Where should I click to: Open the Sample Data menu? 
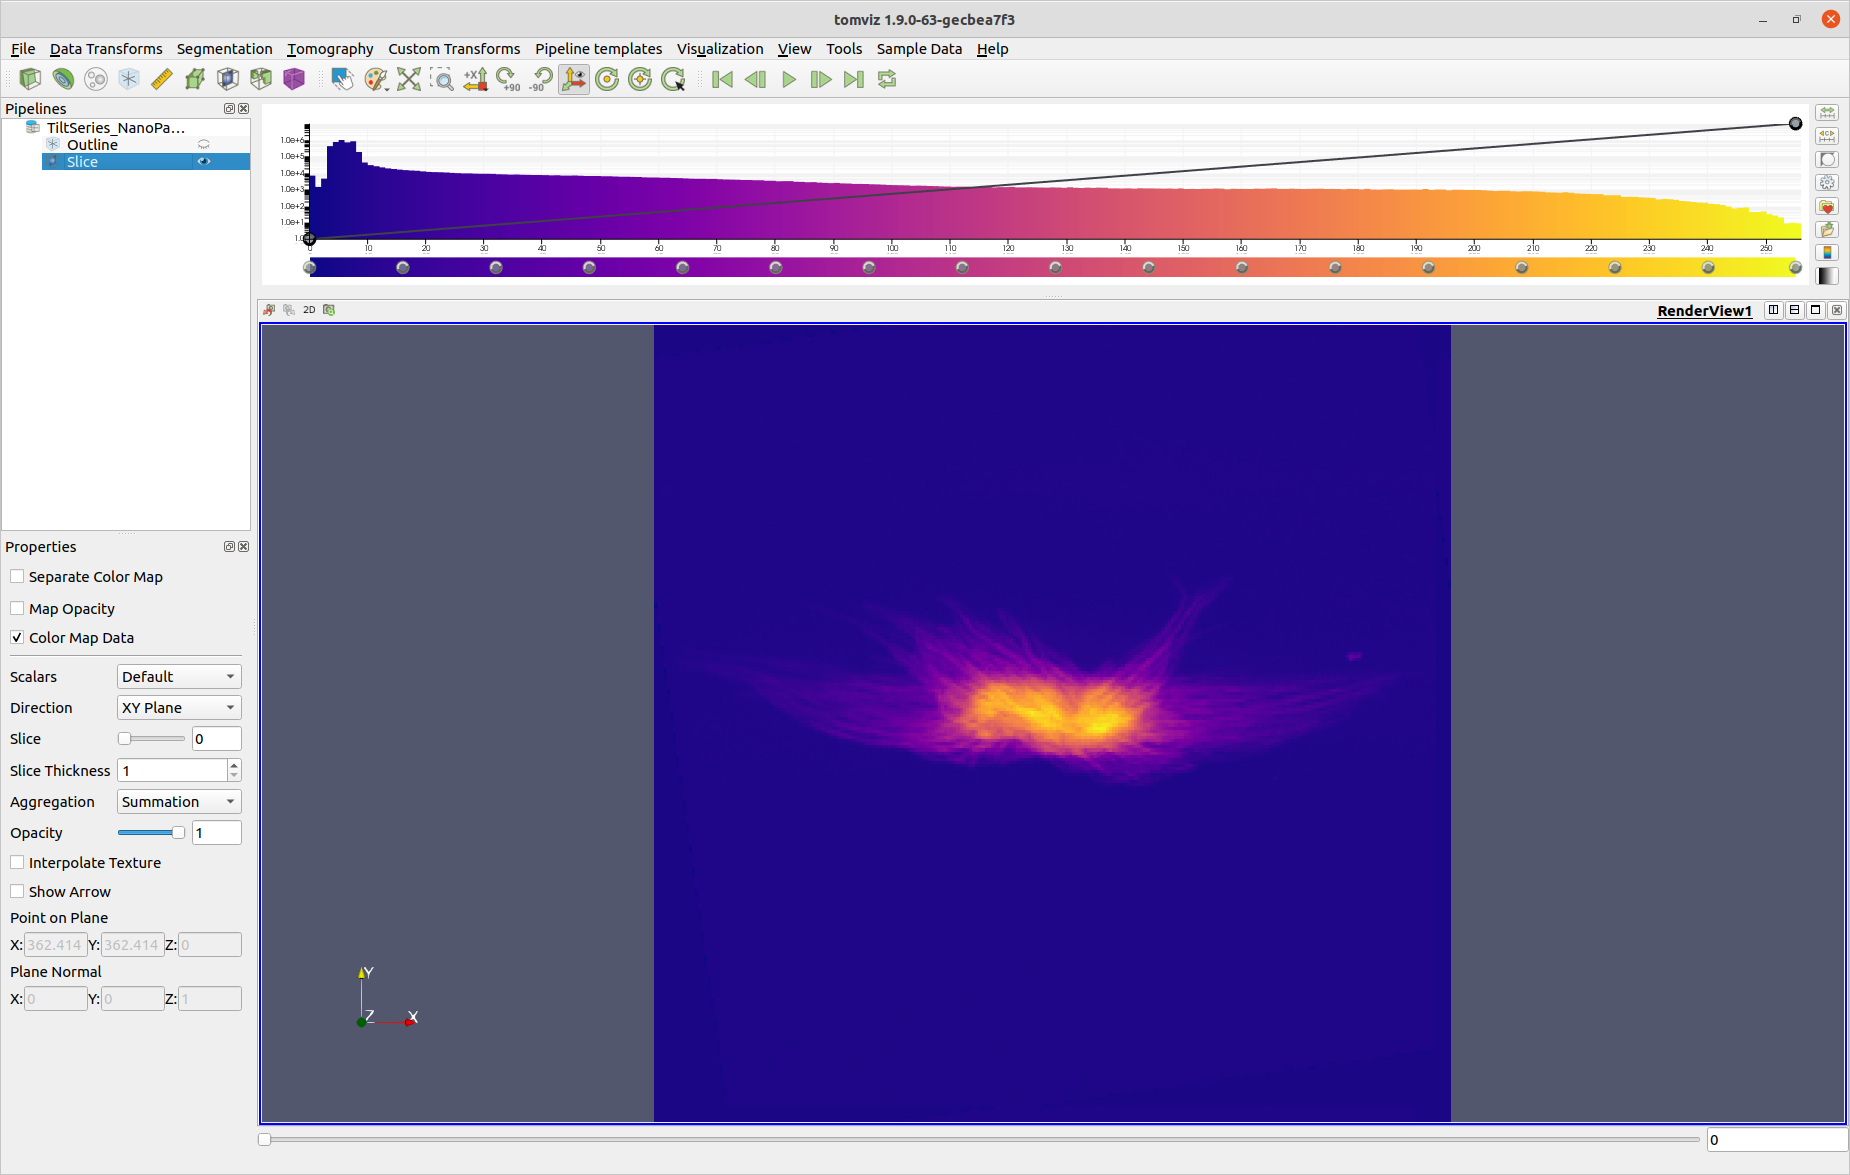click(x=919, y=49)
